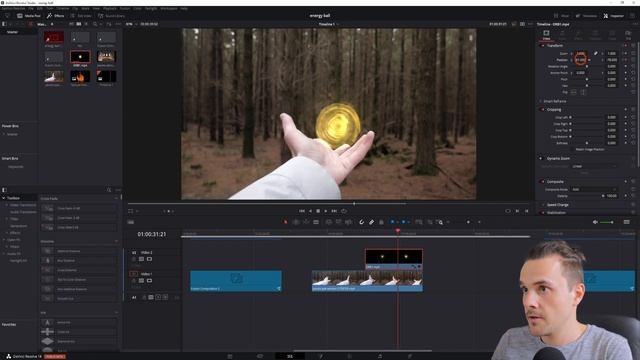Select the Trim Edit mode tool

[x=296, y=222]
